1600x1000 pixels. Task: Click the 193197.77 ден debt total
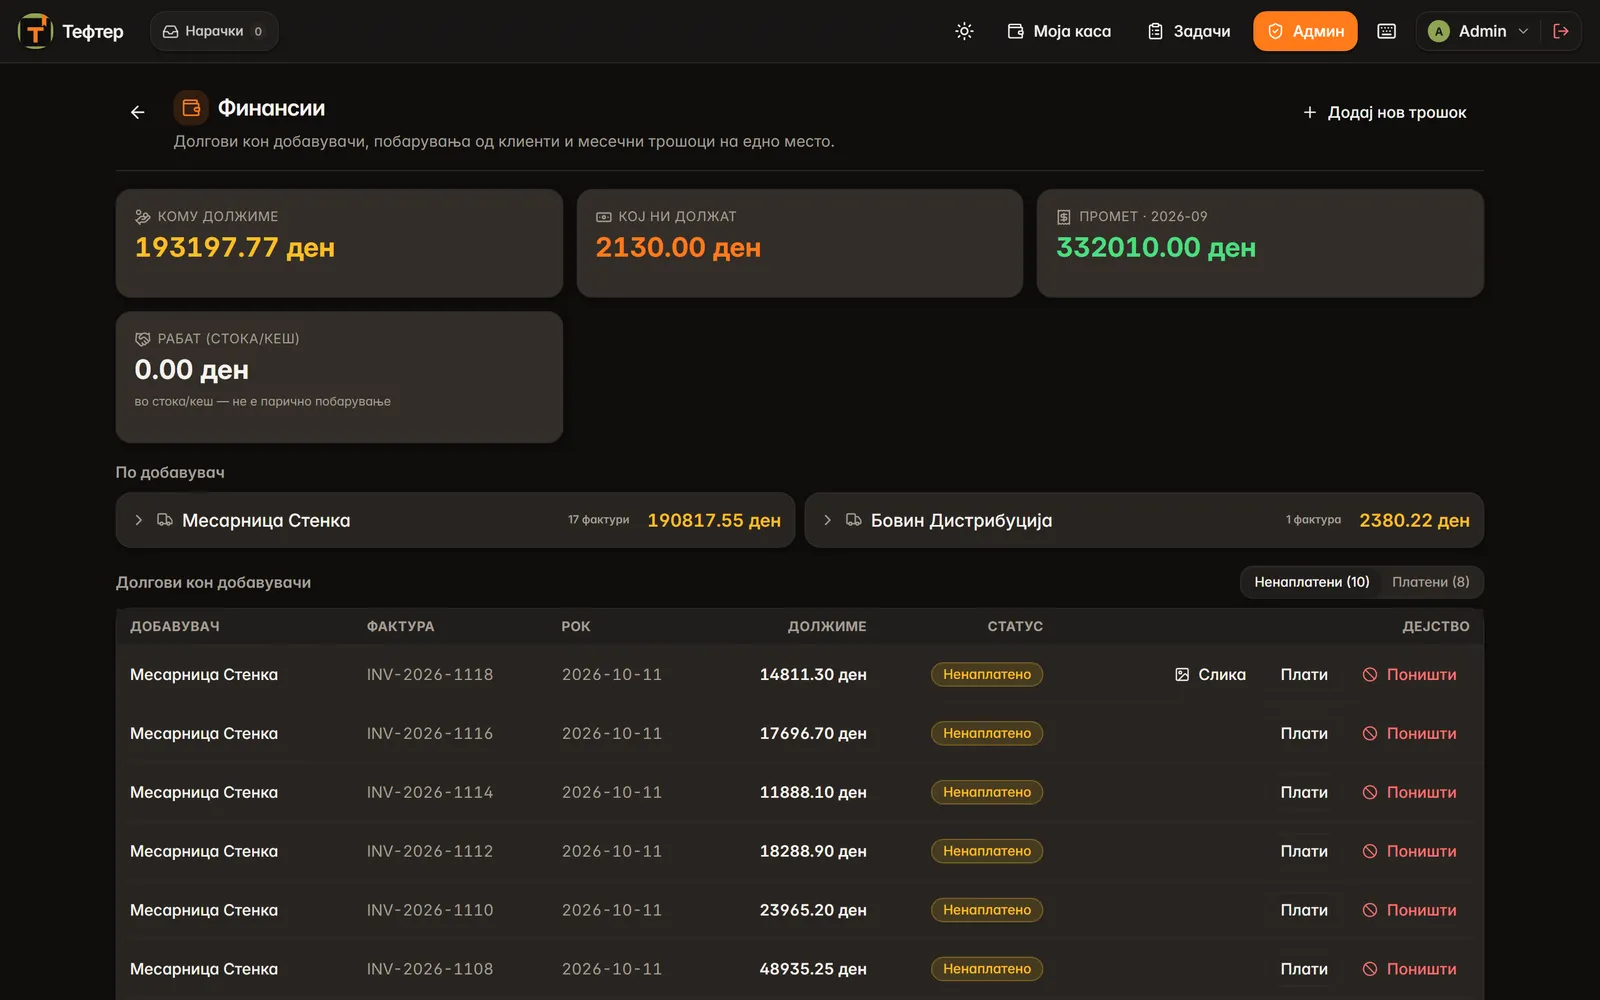coord(235,248)
